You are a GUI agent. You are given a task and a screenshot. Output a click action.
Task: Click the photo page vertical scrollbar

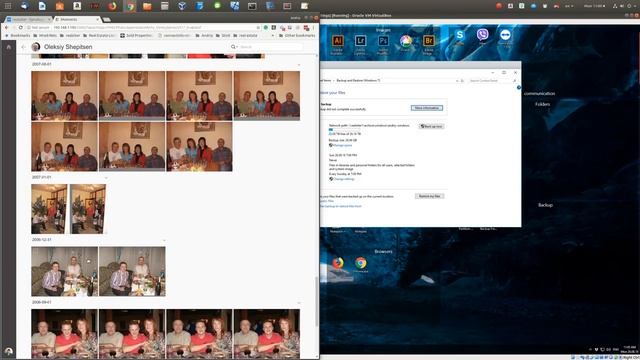click(x=316, y=302)
